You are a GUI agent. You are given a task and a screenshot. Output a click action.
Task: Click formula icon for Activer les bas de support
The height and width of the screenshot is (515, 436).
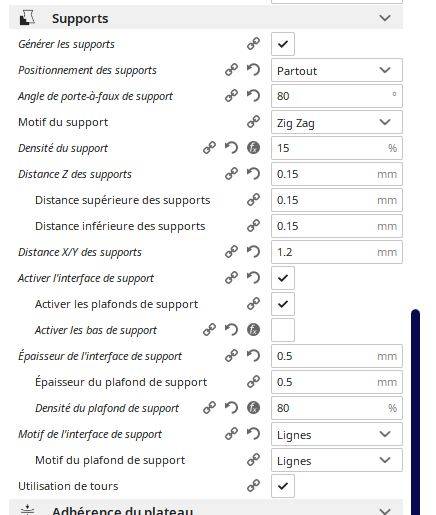click(253, 330)
